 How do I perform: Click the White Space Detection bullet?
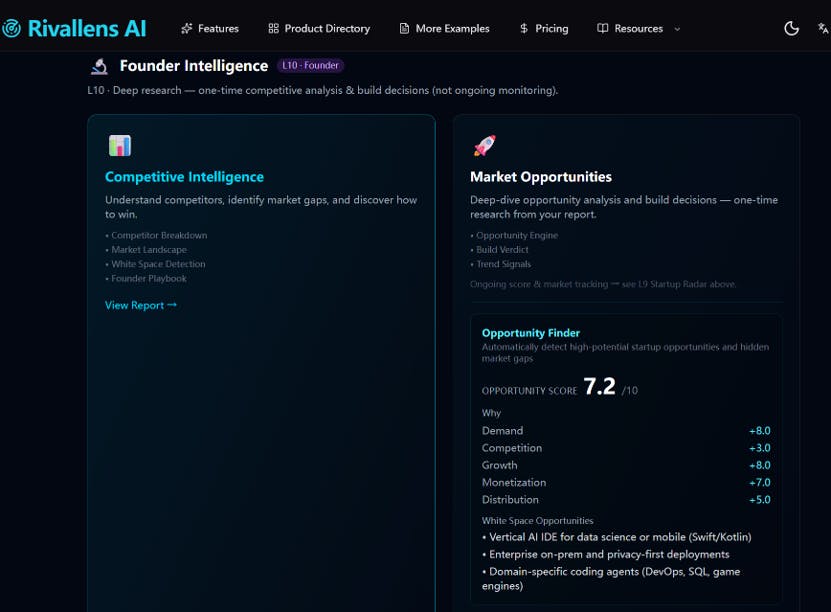tap(155, 264)
